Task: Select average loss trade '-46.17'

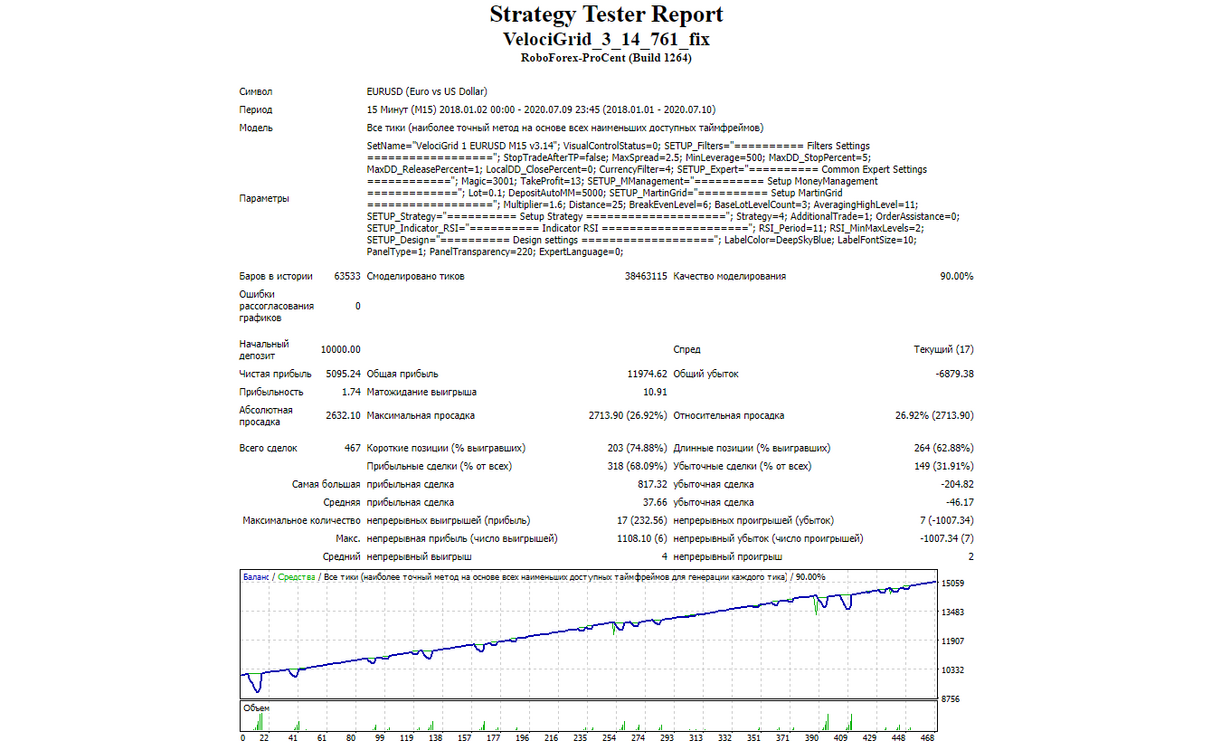Action: point(960,502)
